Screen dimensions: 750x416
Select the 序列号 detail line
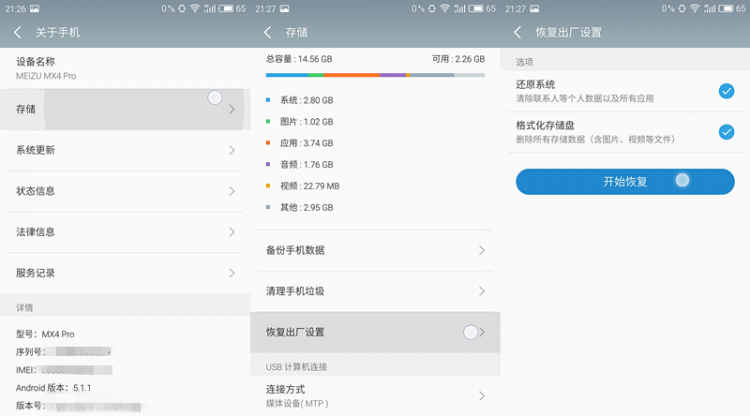[64, 352]
